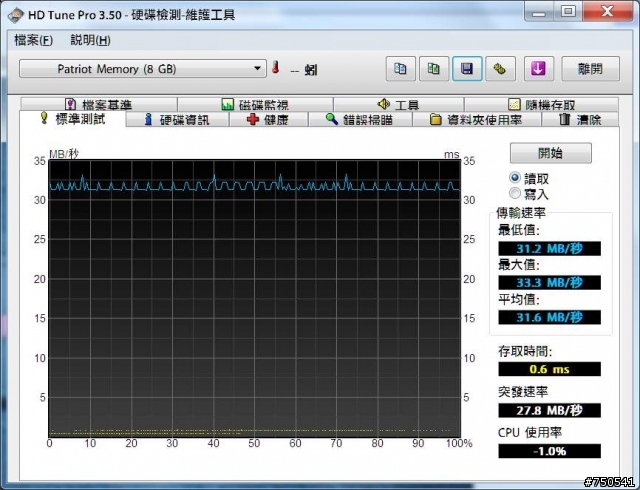The width and height of the screenshot is (640, 490).
Task: Click the 離開 exit button
Action: (591, 69)
